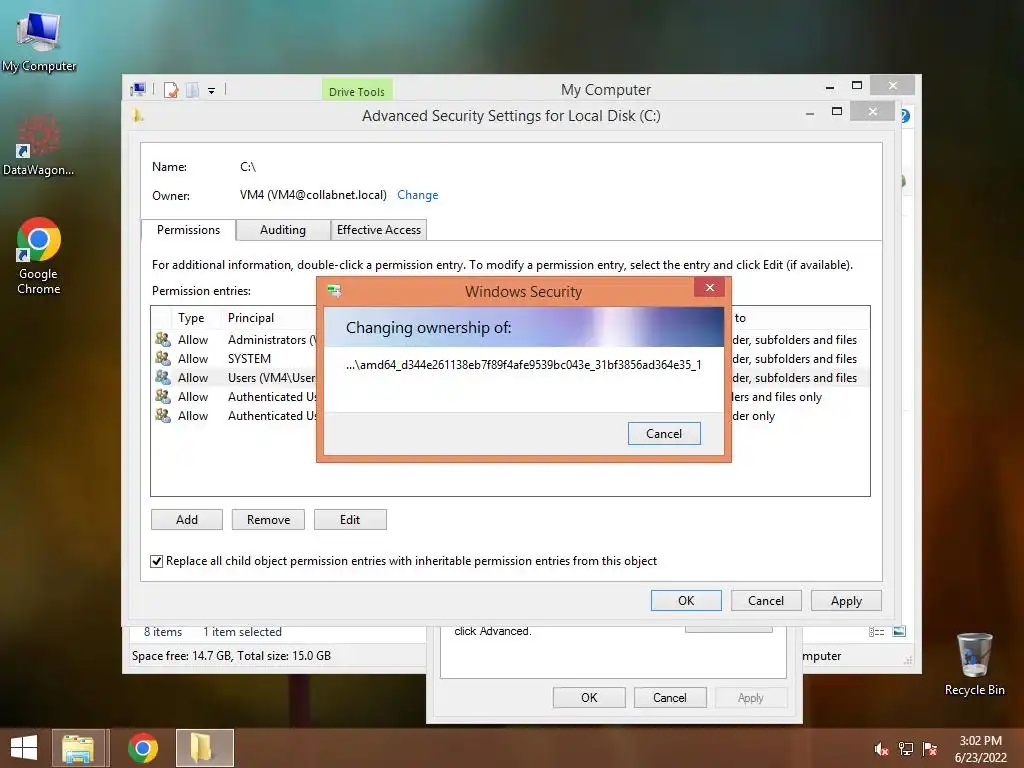The width and height of the screenshot is (1024, 768).
Task: Open the Customize Quick Access Toolbar dropdown
Action: pyautogui.click(x=212, y=91)
